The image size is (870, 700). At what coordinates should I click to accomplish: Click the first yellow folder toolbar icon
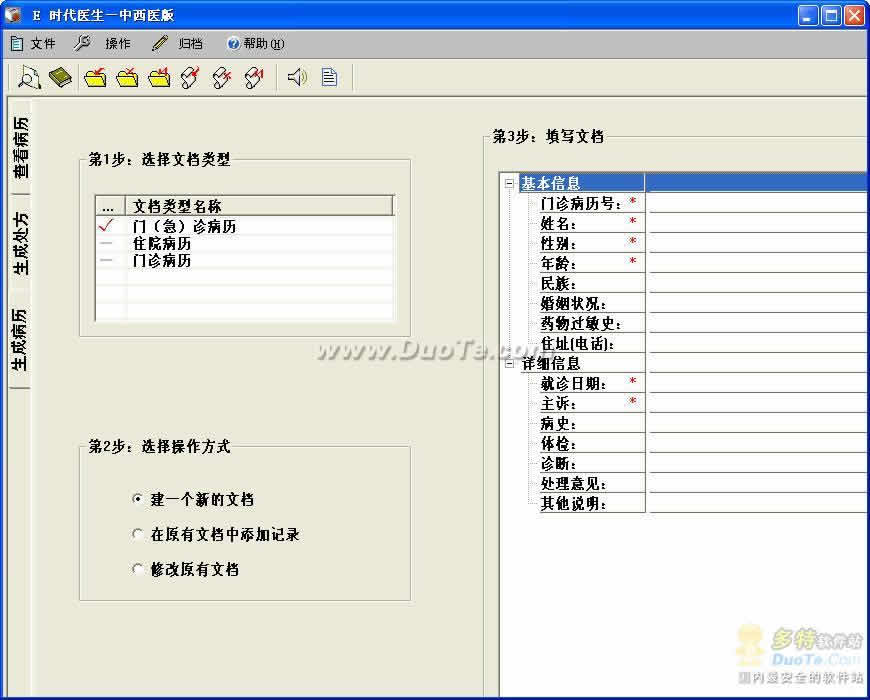pyautogui.click(x=95, y=77)
